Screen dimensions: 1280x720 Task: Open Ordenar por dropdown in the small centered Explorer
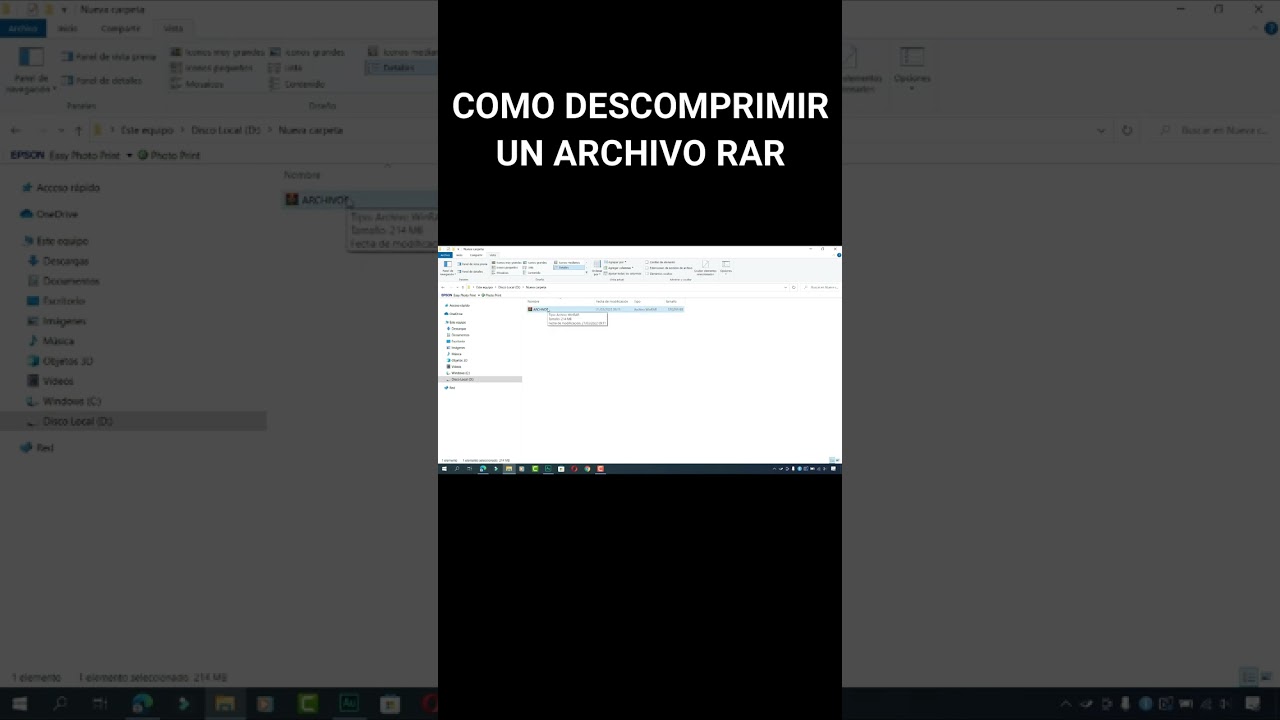click(597, 268)
